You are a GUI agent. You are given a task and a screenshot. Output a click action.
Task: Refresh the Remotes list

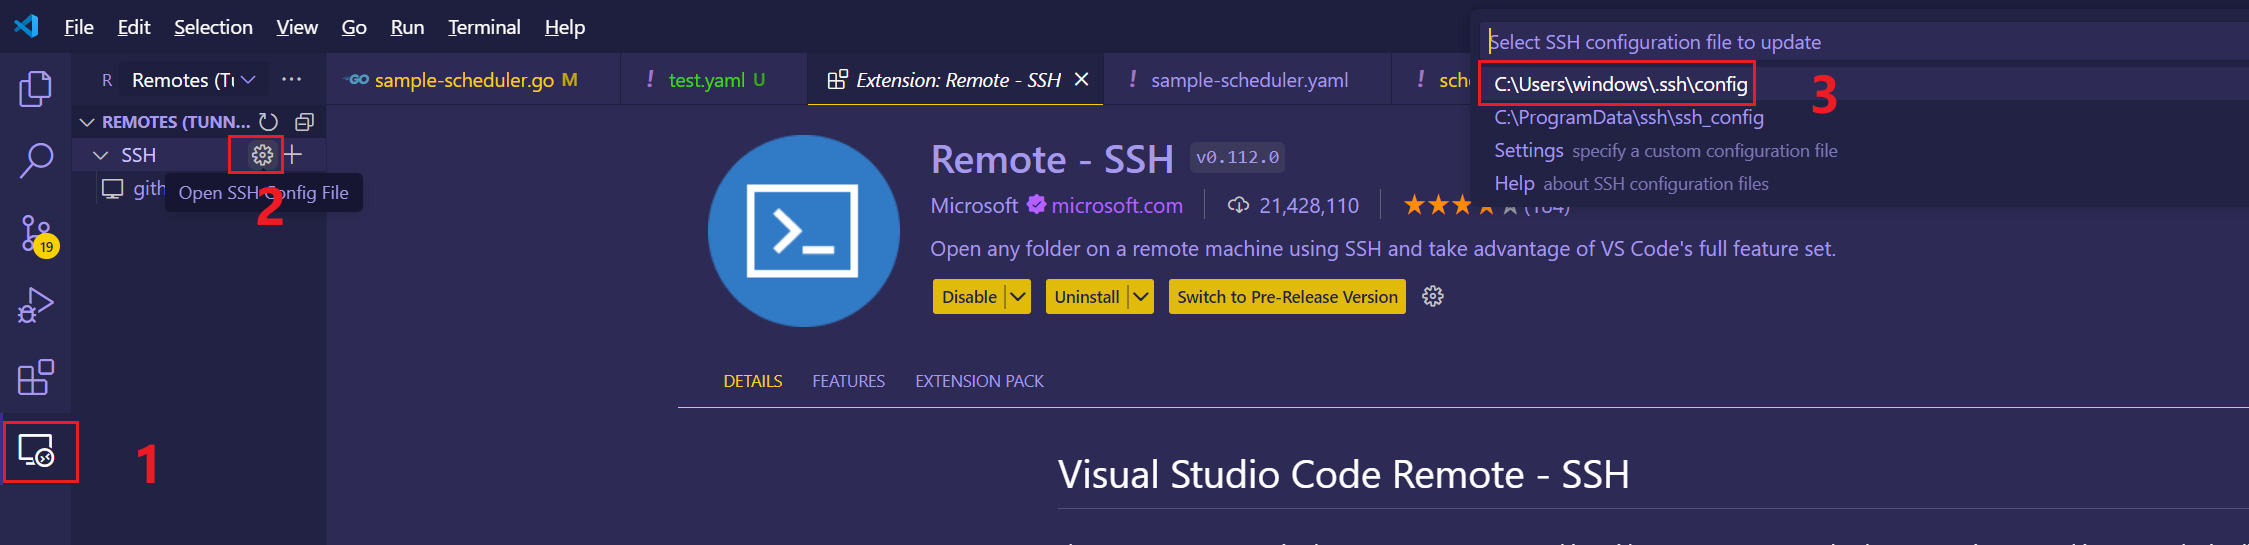pos(268,122)
